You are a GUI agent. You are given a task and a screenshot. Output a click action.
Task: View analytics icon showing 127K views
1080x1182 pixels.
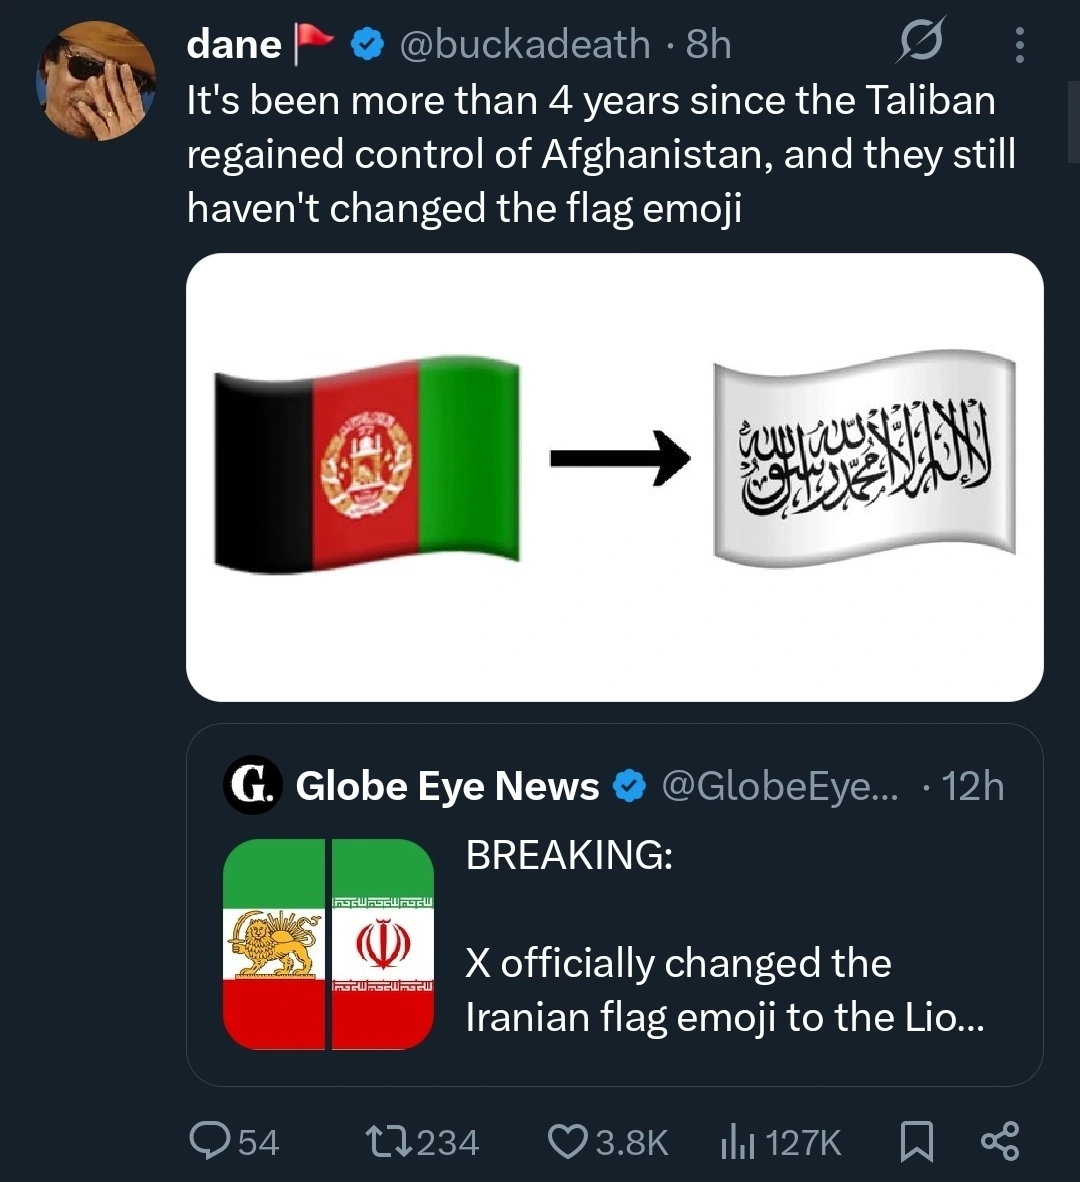[x=738, y=1141]
